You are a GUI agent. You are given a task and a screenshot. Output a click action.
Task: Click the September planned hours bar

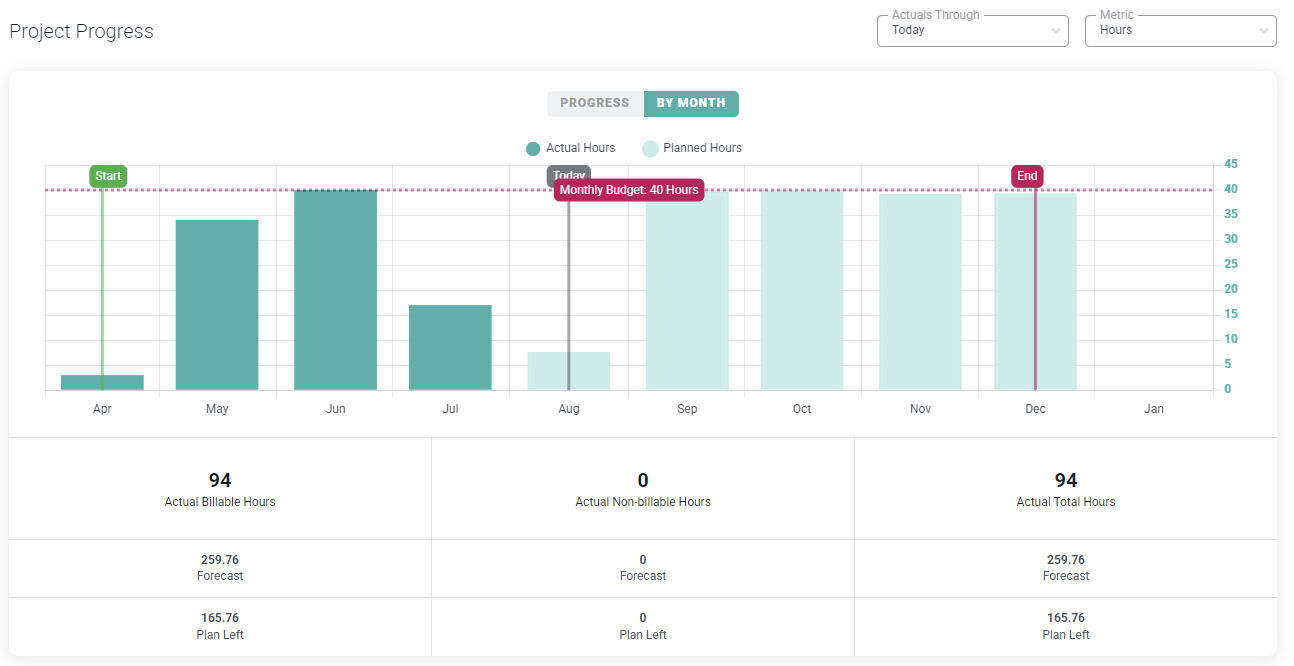pyautogui.click(x=687, y=295)
